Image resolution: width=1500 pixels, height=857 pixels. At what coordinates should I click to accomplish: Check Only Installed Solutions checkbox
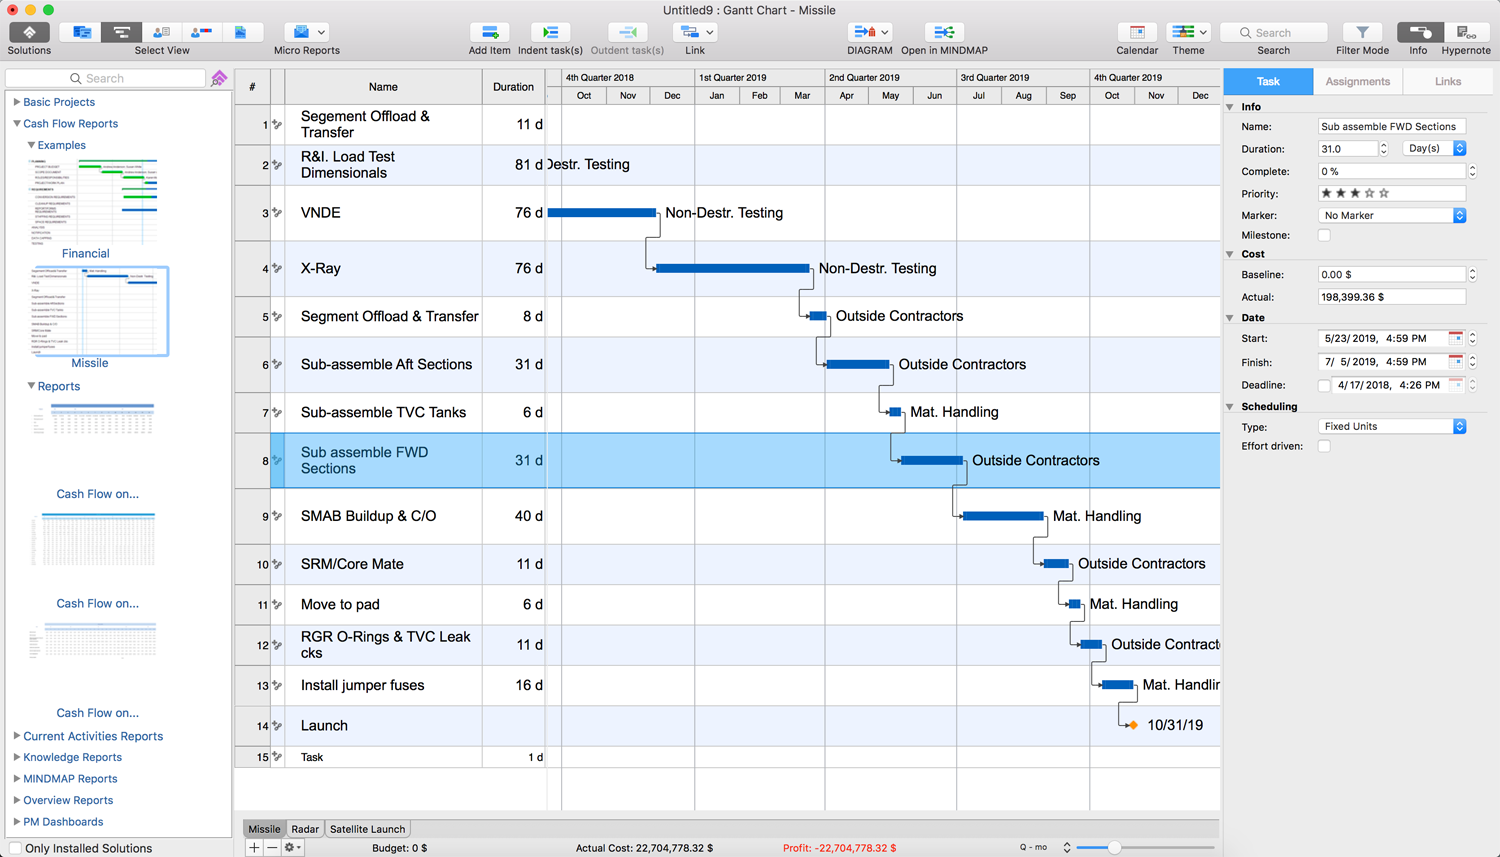[15, 848]
